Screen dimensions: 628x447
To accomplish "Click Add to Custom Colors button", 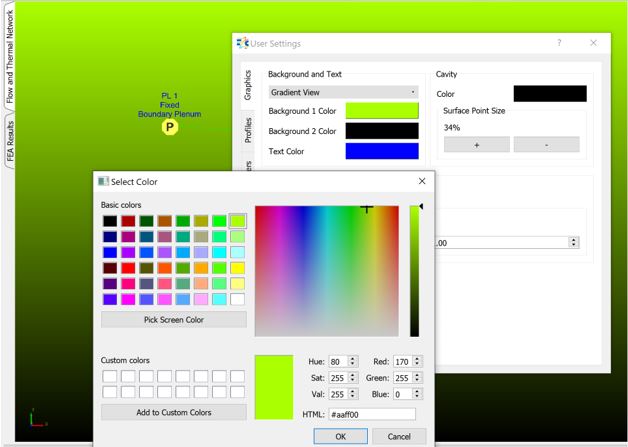I will pyautogui.click(x=173, y=412).
